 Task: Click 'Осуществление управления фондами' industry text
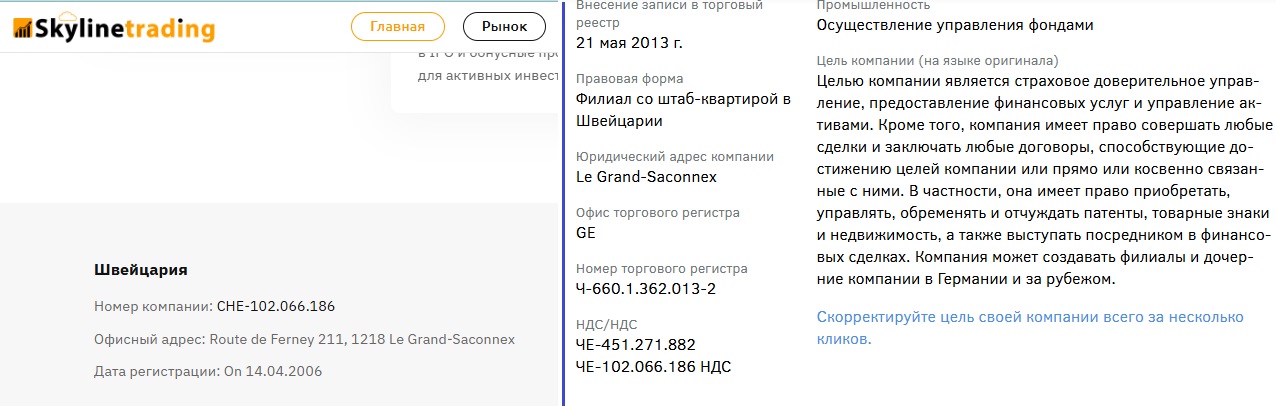point(954,25)
